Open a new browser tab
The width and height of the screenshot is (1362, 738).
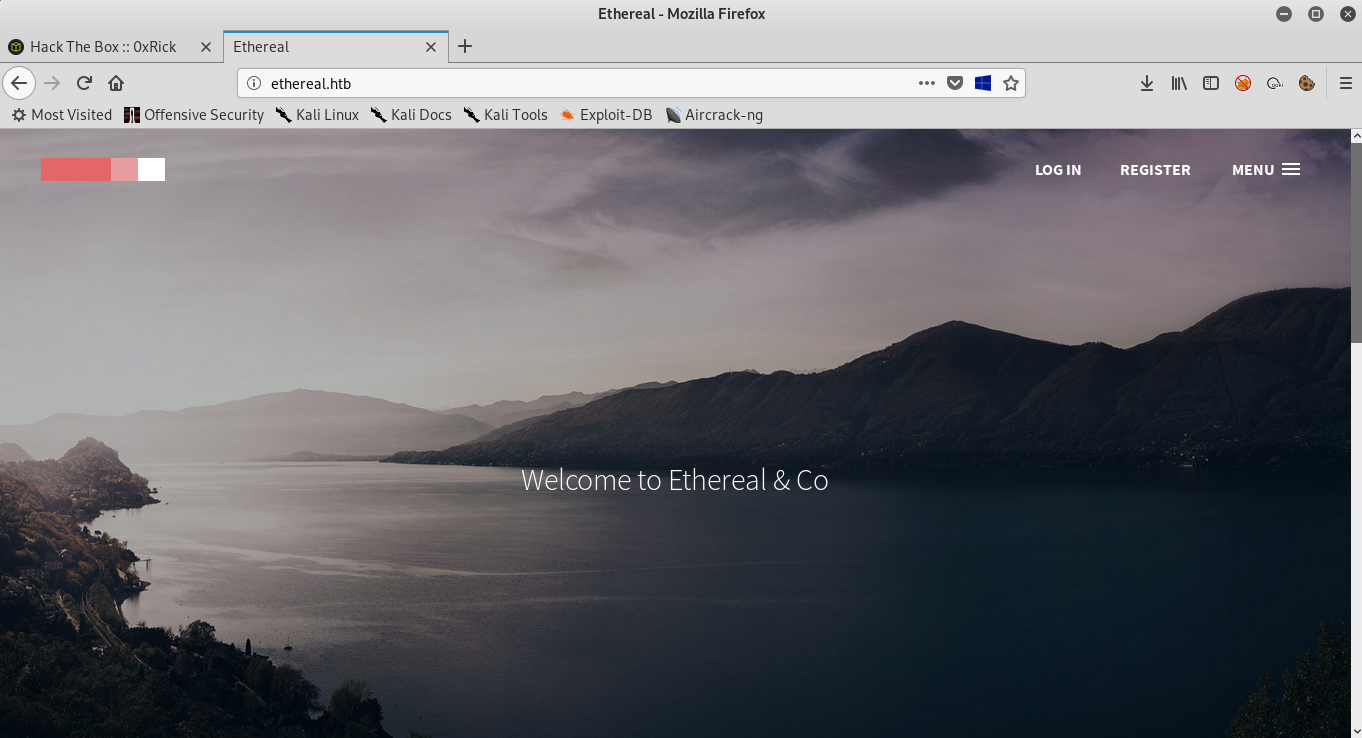(465, 46)
